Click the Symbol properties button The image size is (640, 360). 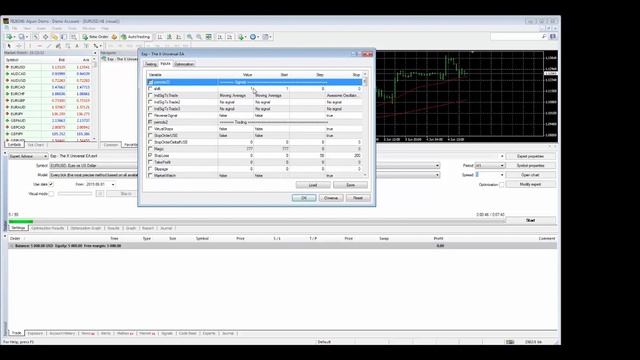pos(531,166)
